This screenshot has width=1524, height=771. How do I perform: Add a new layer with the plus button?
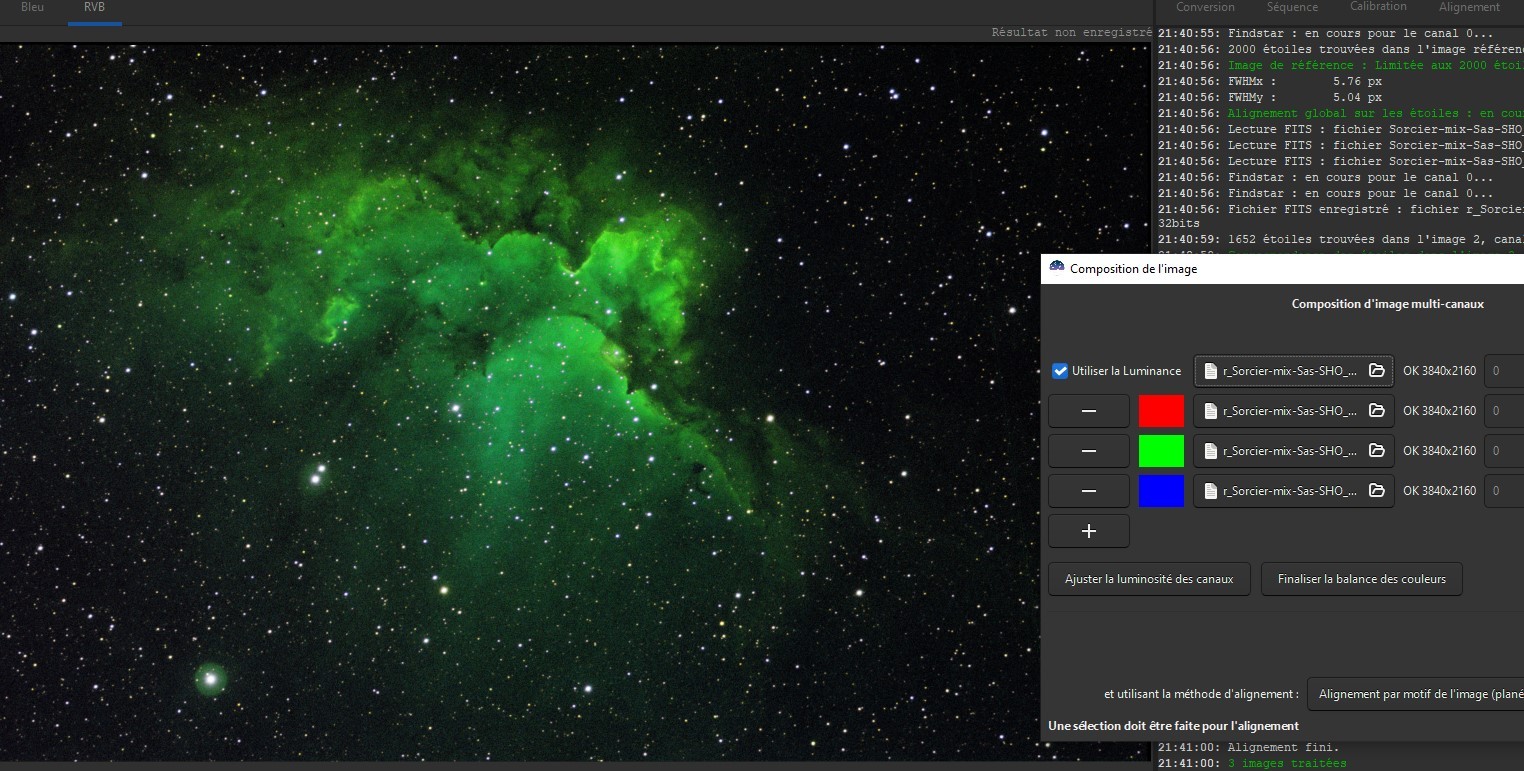point(1089,531)
